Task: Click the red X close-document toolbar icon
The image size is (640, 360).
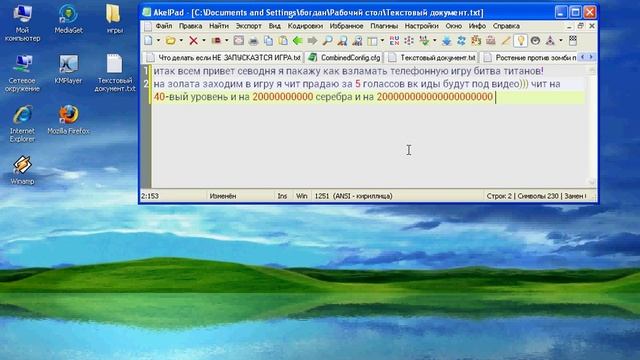Action: tap(193, 40)
